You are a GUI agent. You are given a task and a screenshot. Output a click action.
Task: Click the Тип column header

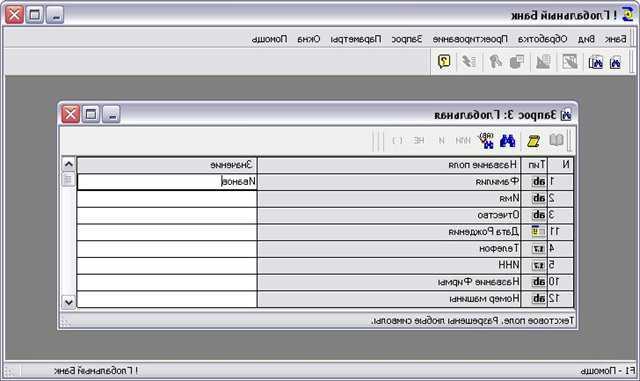535,165
